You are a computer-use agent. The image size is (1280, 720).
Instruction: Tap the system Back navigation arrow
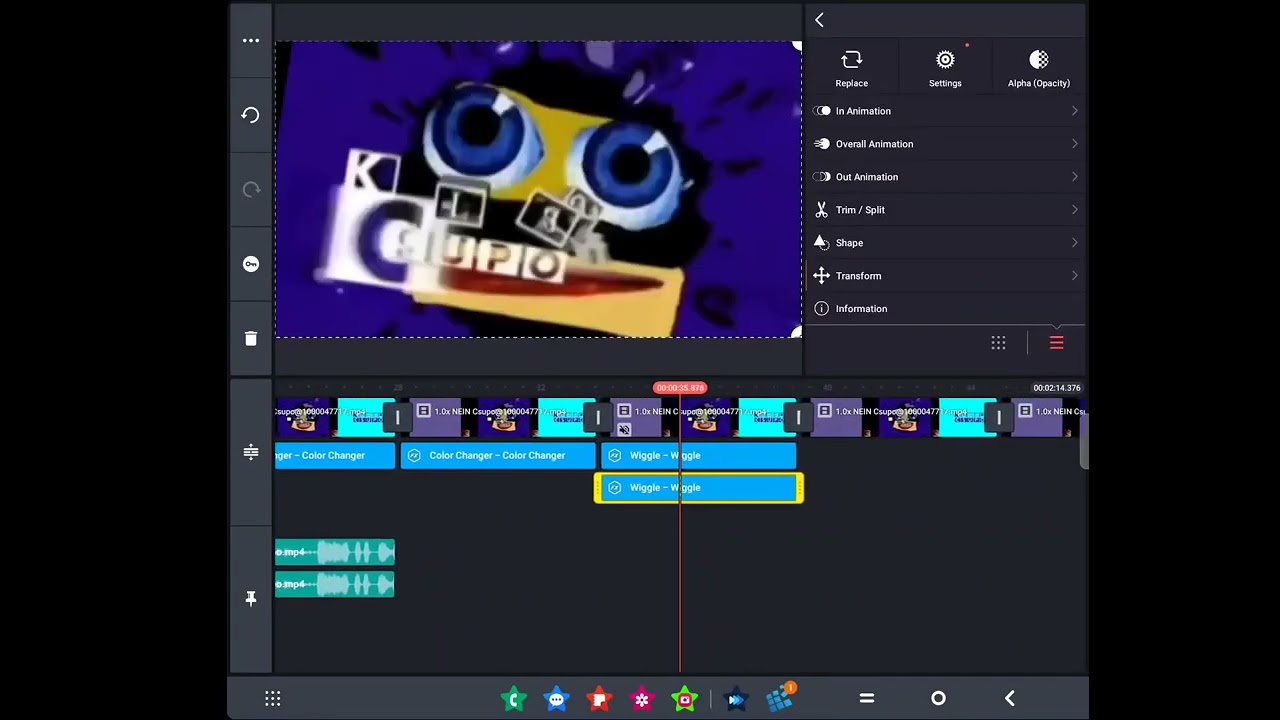(x=1010, y=699)
